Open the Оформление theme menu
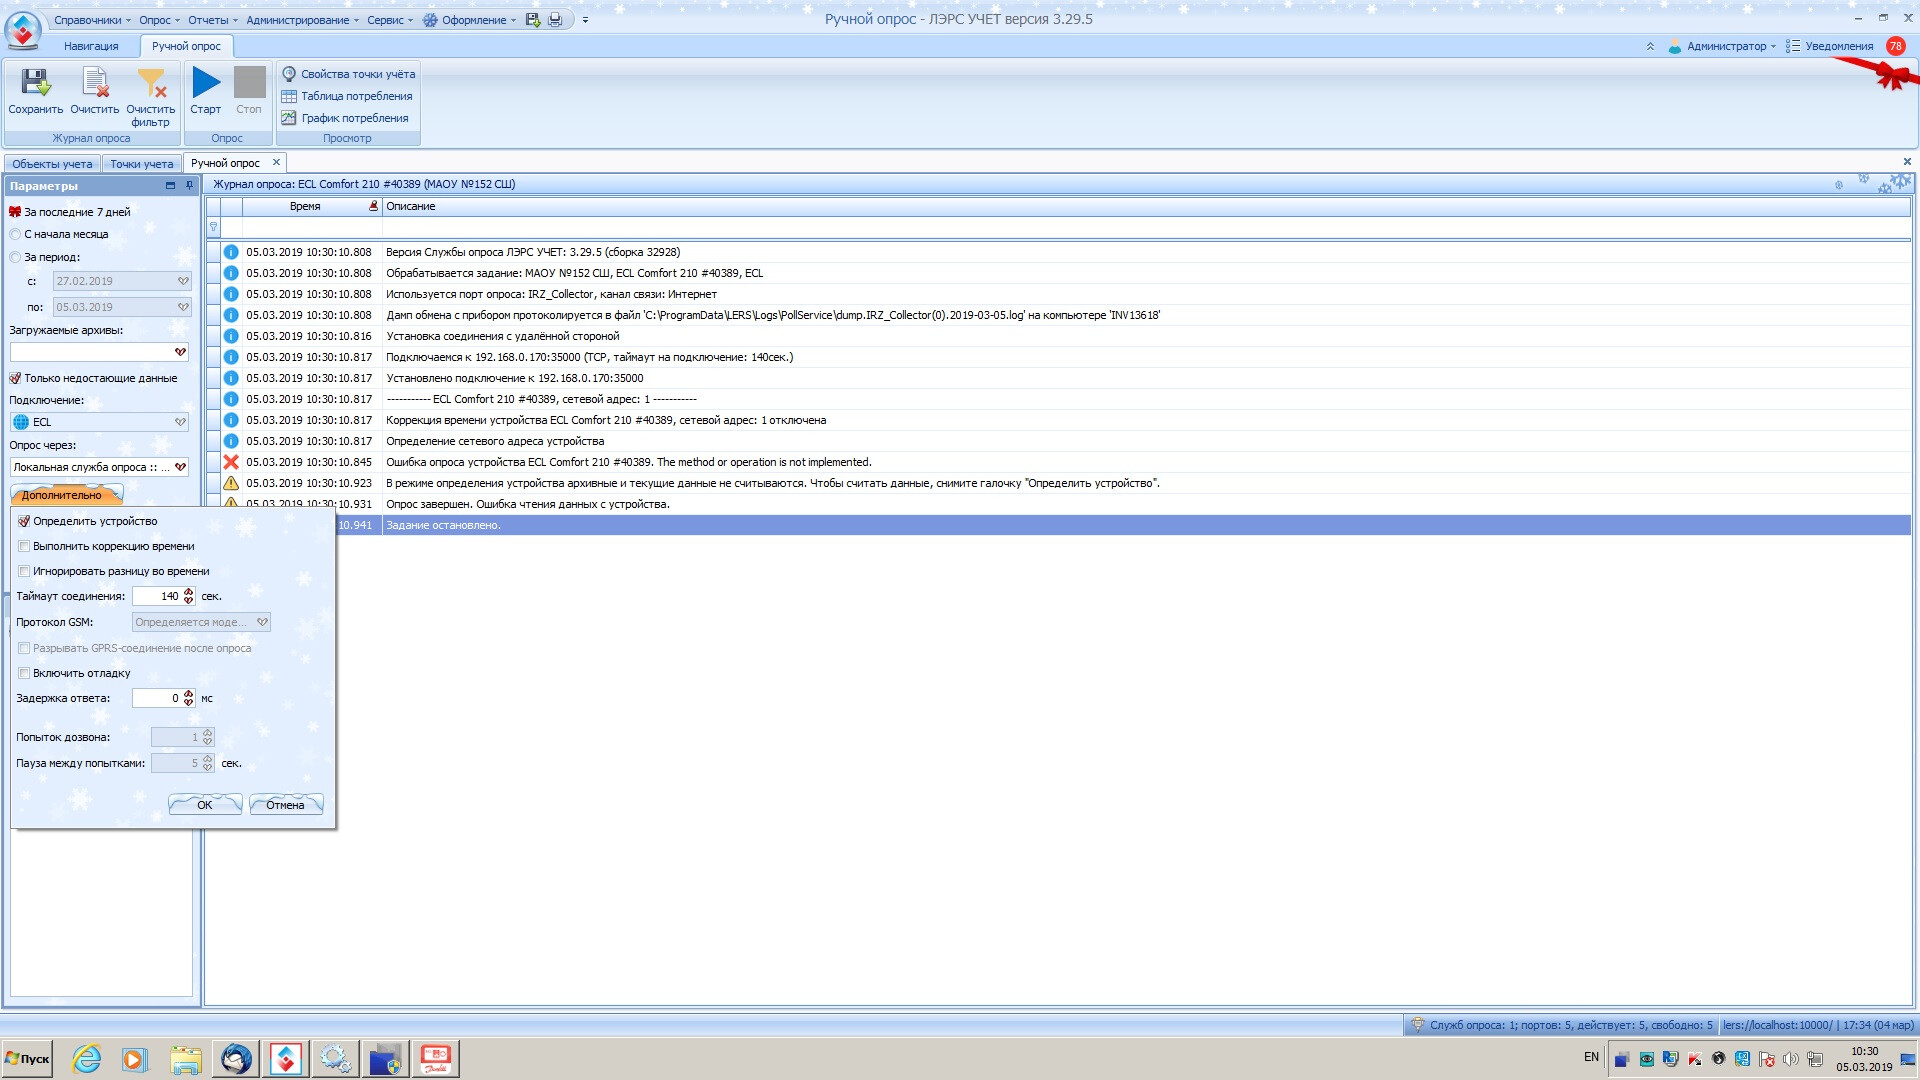Screen dimensions: 1920x1080 (x=470, y=20)
